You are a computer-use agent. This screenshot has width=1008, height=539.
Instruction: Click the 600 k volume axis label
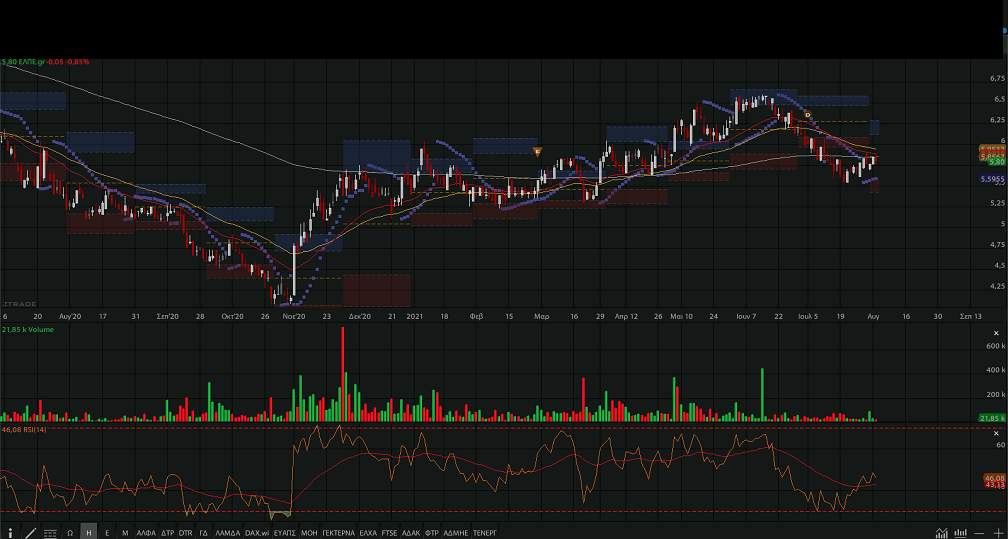pyautogui.click(x=996, y=346)
